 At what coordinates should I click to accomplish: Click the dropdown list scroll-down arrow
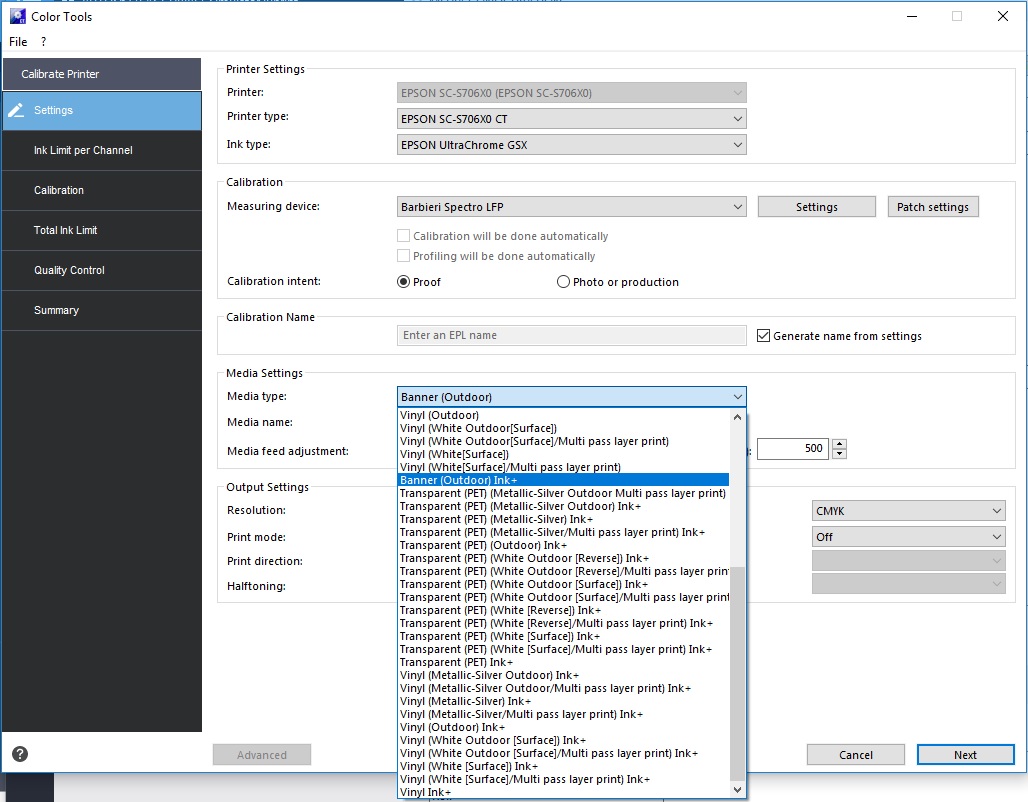coord(737,790)
